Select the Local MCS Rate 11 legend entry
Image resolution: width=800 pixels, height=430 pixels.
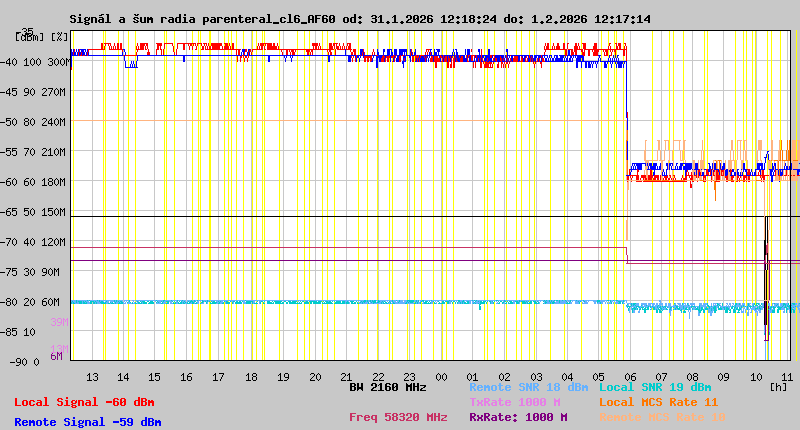pyautogui.click(x=658, y=402)
